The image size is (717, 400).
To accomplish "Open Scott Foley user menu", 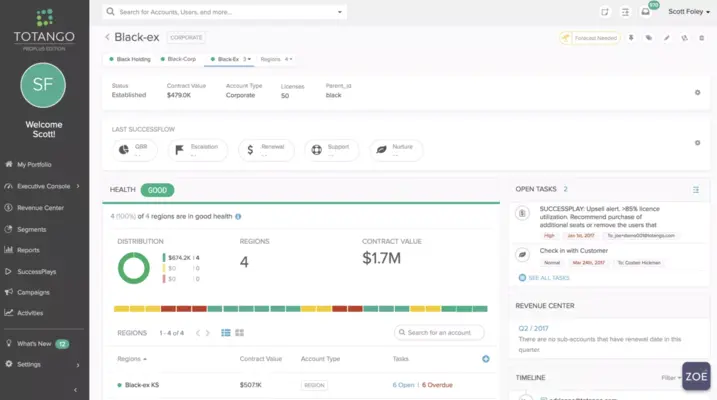I will [x=689, y=12].
